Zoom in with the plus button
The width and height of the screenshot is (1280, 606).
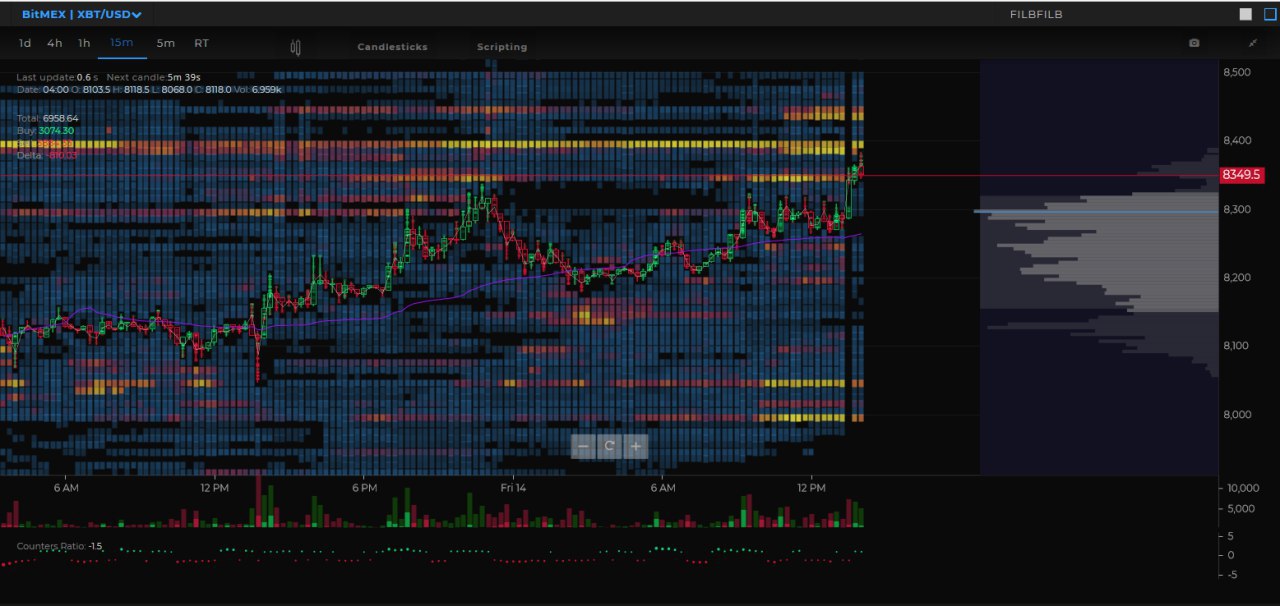coord(635,446)
